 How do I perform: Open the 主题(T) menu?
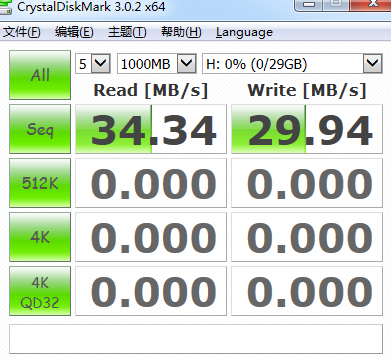click(127, 32)
